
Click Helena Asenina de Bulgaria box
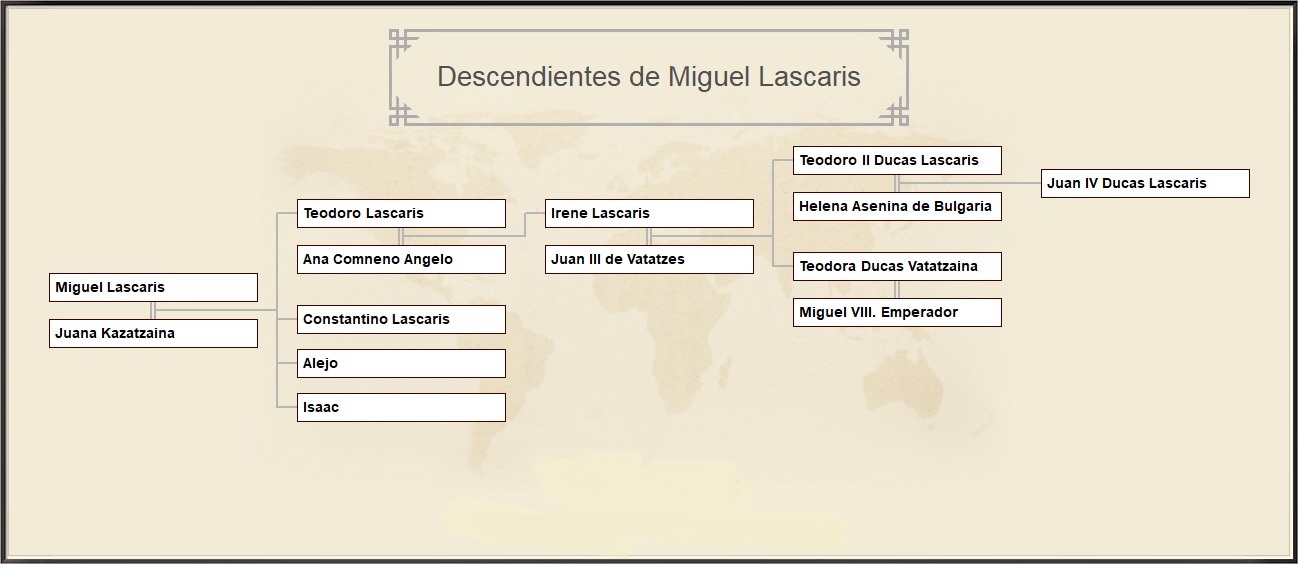tap(897, 206)
